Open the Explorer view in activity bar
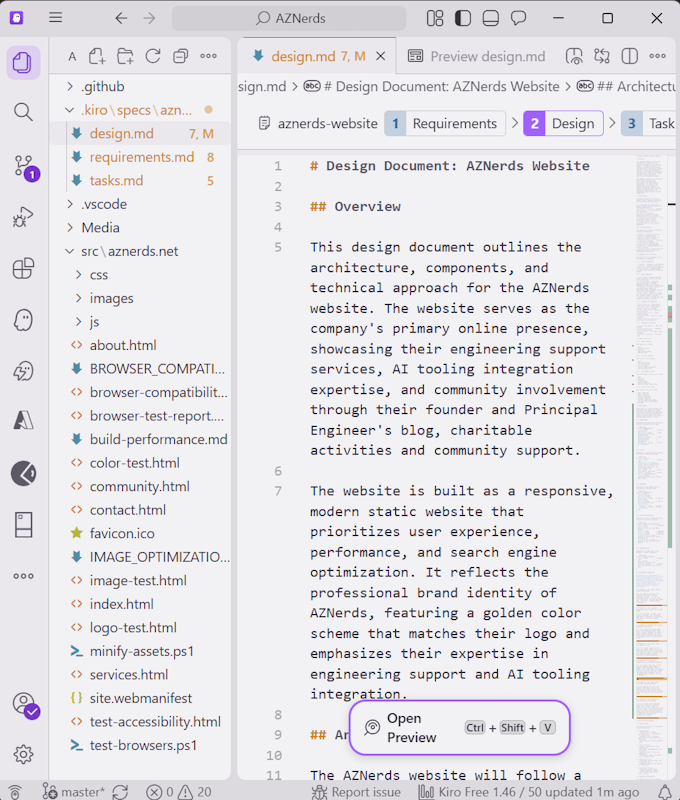Image resolution: width=680 pixels, height=800 pixels. tap(23, 63)
